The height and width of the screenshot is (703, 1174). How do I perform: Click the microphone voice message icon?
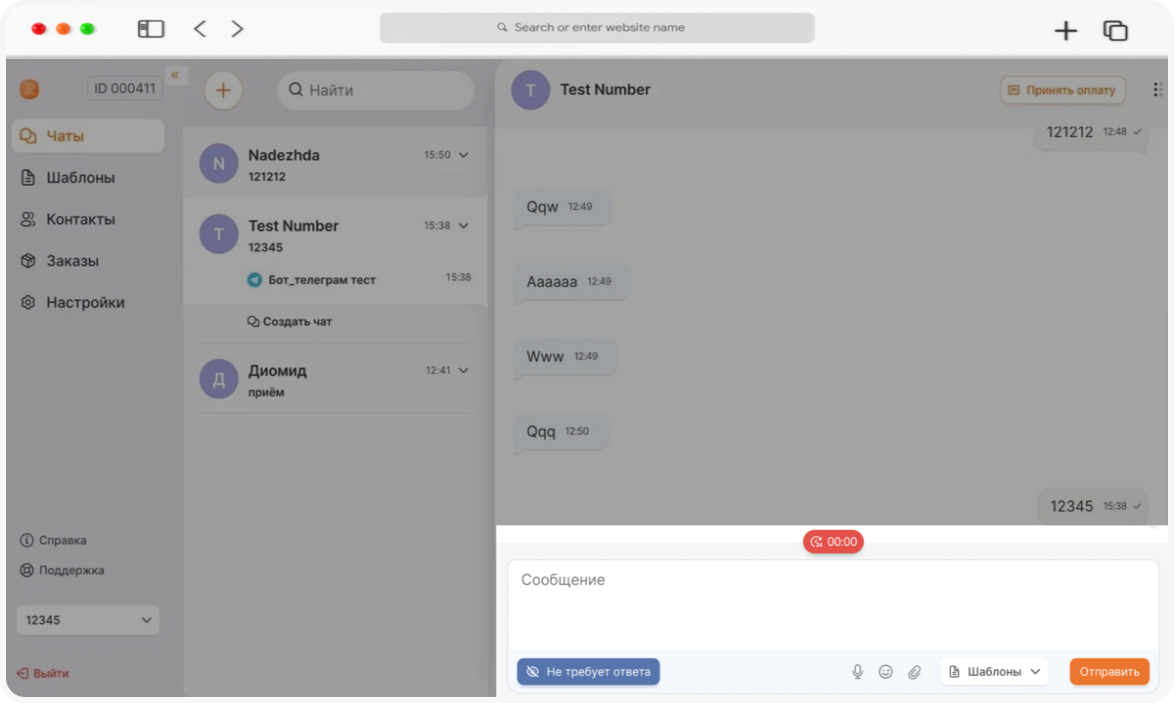[857, 672]
